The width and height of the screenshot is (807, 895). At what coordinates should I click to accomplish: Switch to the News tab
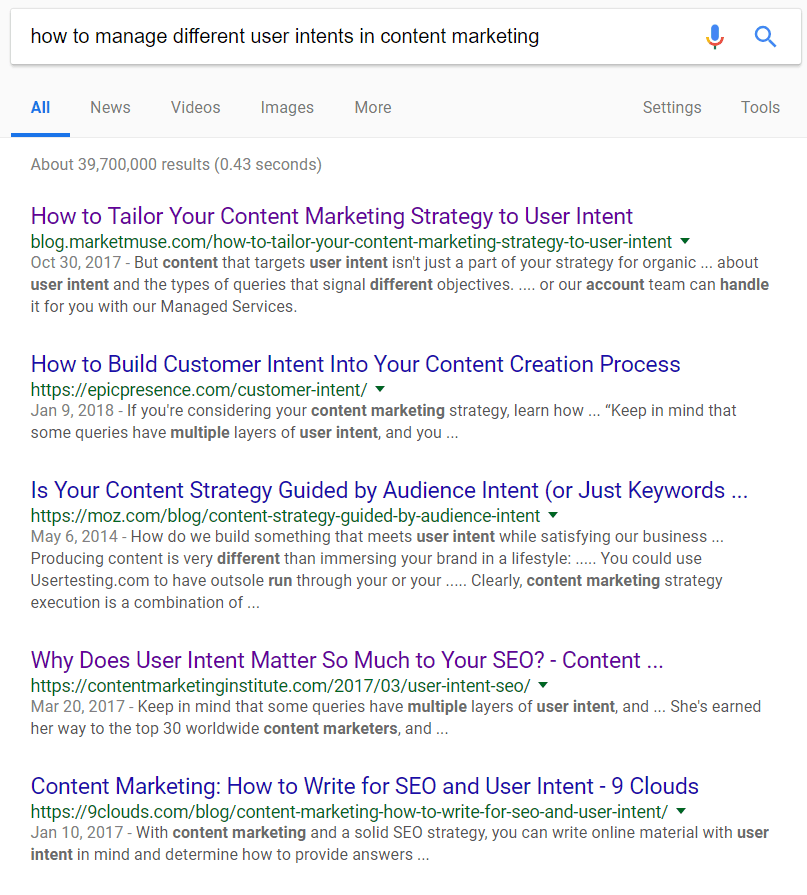click(x=110, y=108)
